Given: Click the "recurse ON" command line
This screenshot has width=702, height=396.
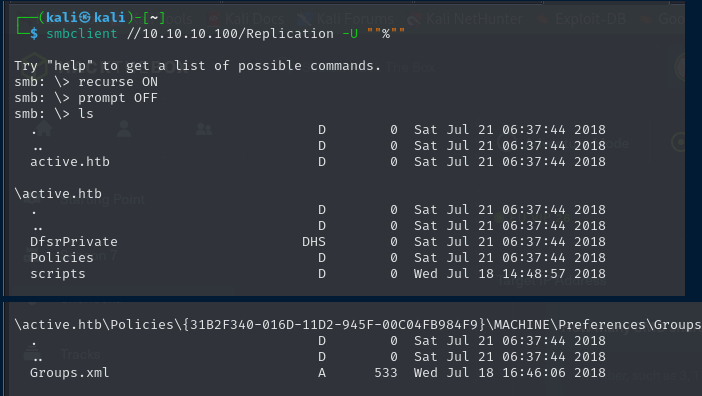Looking at the screenshot, I should [x=86, y=82].
